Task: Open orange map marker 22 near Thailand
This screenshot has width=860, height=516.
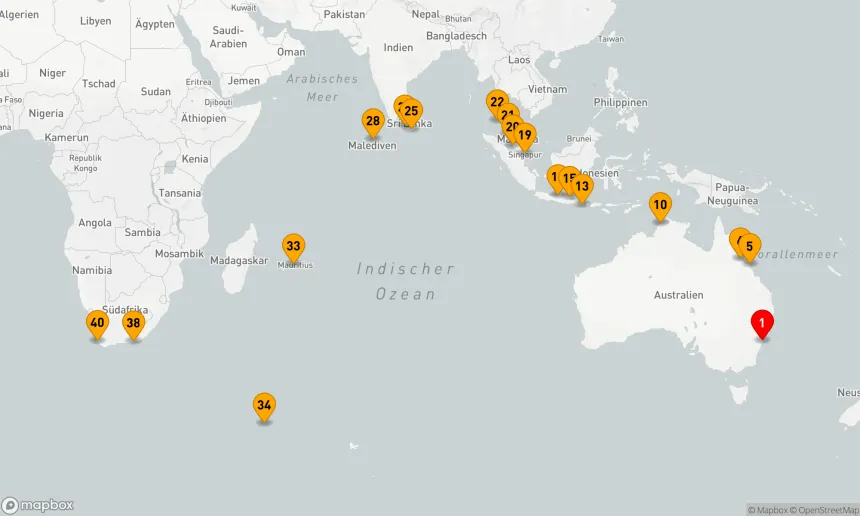Action: click(x=497, y=101)
